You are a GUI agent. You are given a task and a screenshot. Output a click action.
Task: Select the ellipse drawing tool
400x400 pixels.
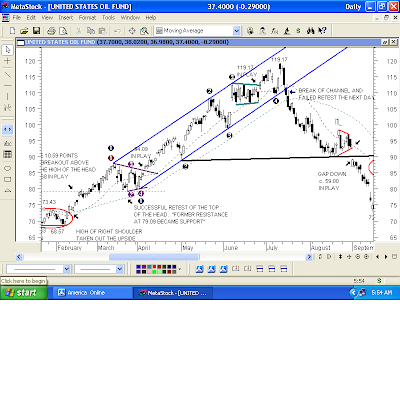[x=8, y=168]
